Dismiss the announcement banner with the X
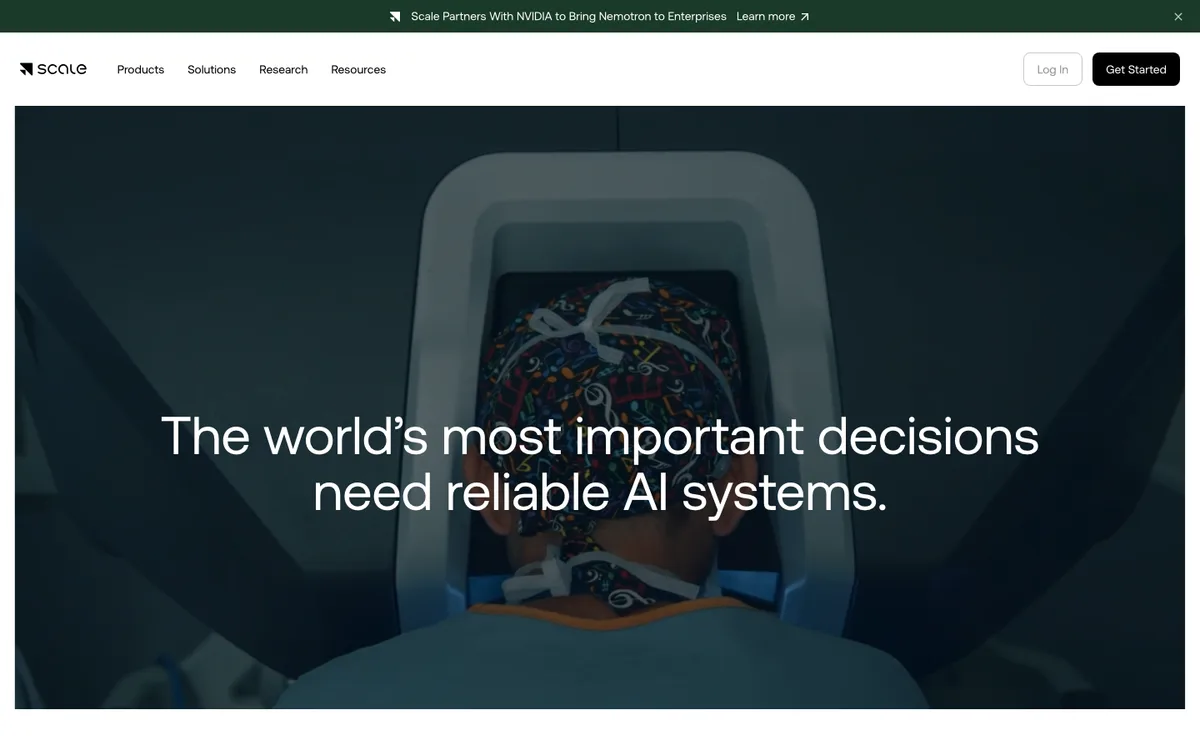This screenshot has height=750, width=1200. (1178, 17)
